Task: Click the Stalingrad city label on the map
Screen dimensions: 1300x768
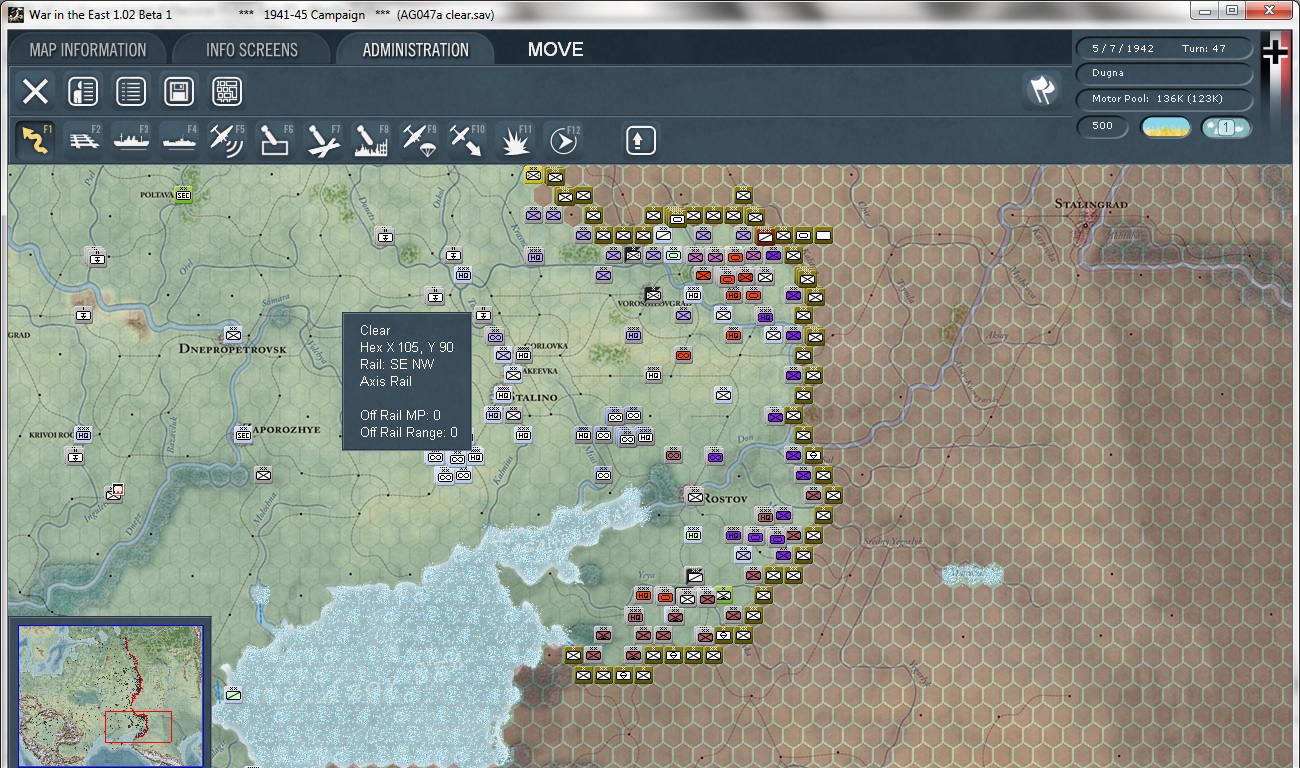Action: tap(1091, 204)
